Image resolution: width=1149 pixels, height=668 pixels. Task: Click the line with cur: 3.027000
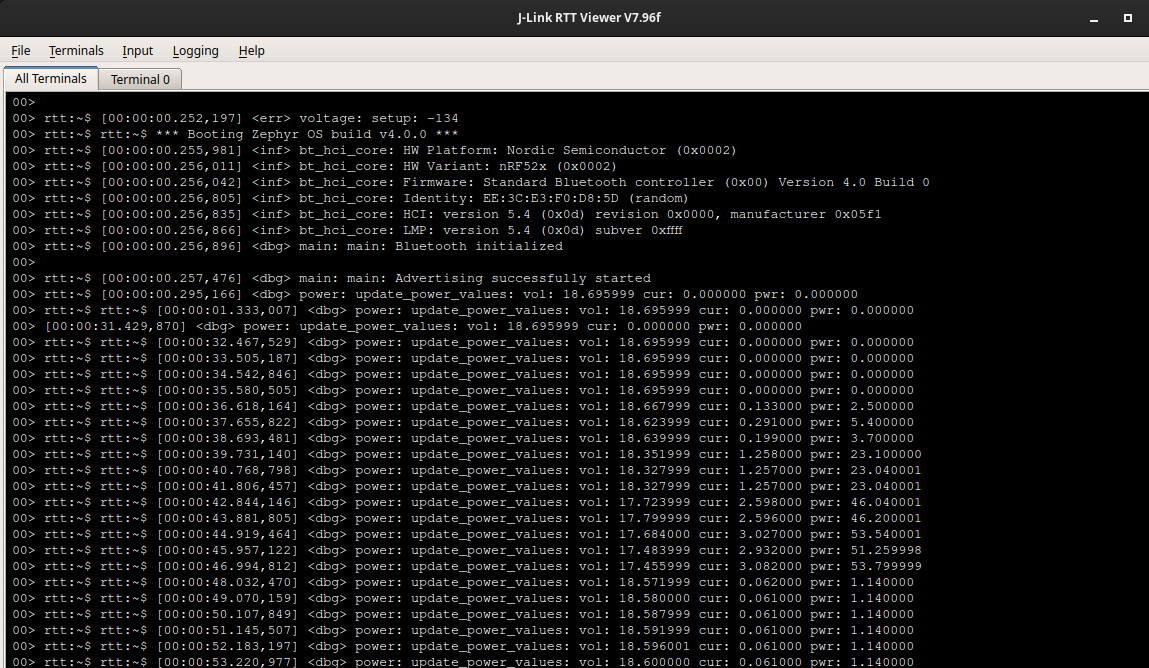tap(467, 535)
